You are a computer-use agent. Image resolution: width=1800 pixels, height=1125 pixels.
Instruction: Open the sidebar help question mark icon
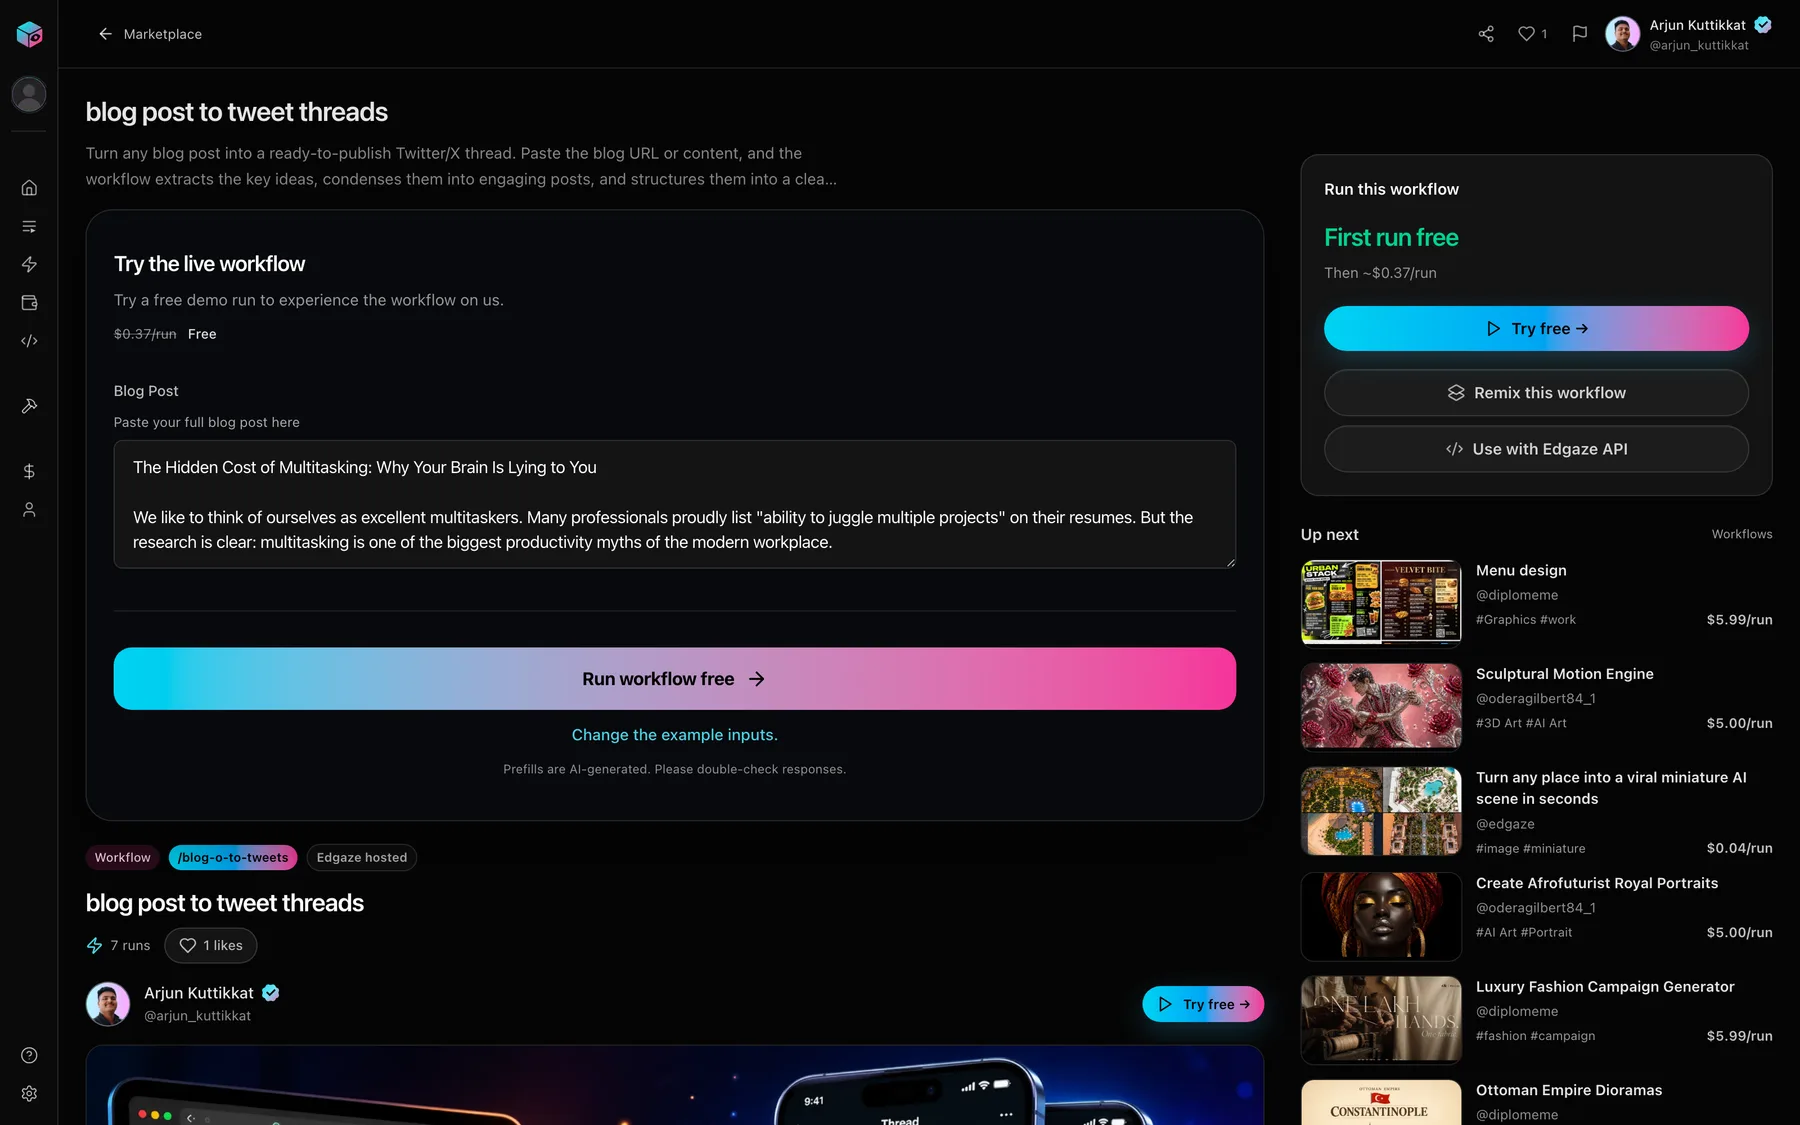point(29,1055)
